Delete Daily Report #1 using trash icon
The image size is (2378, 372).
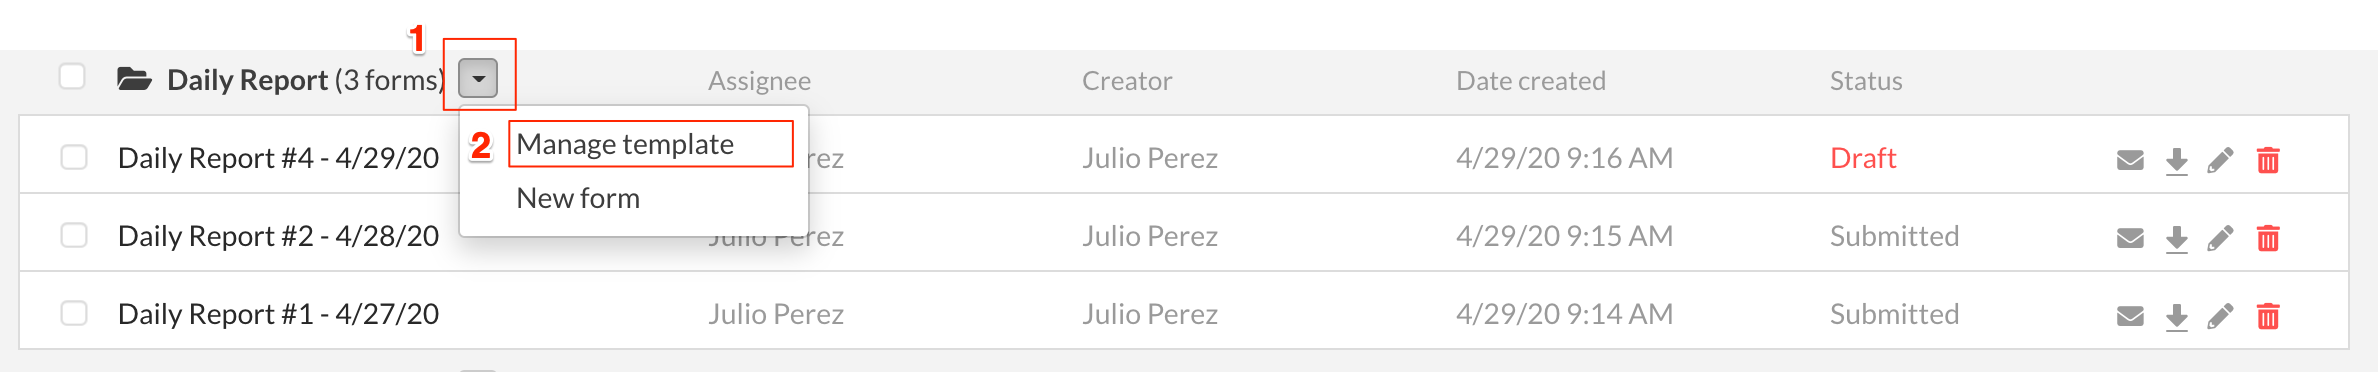click(2268, 316)
